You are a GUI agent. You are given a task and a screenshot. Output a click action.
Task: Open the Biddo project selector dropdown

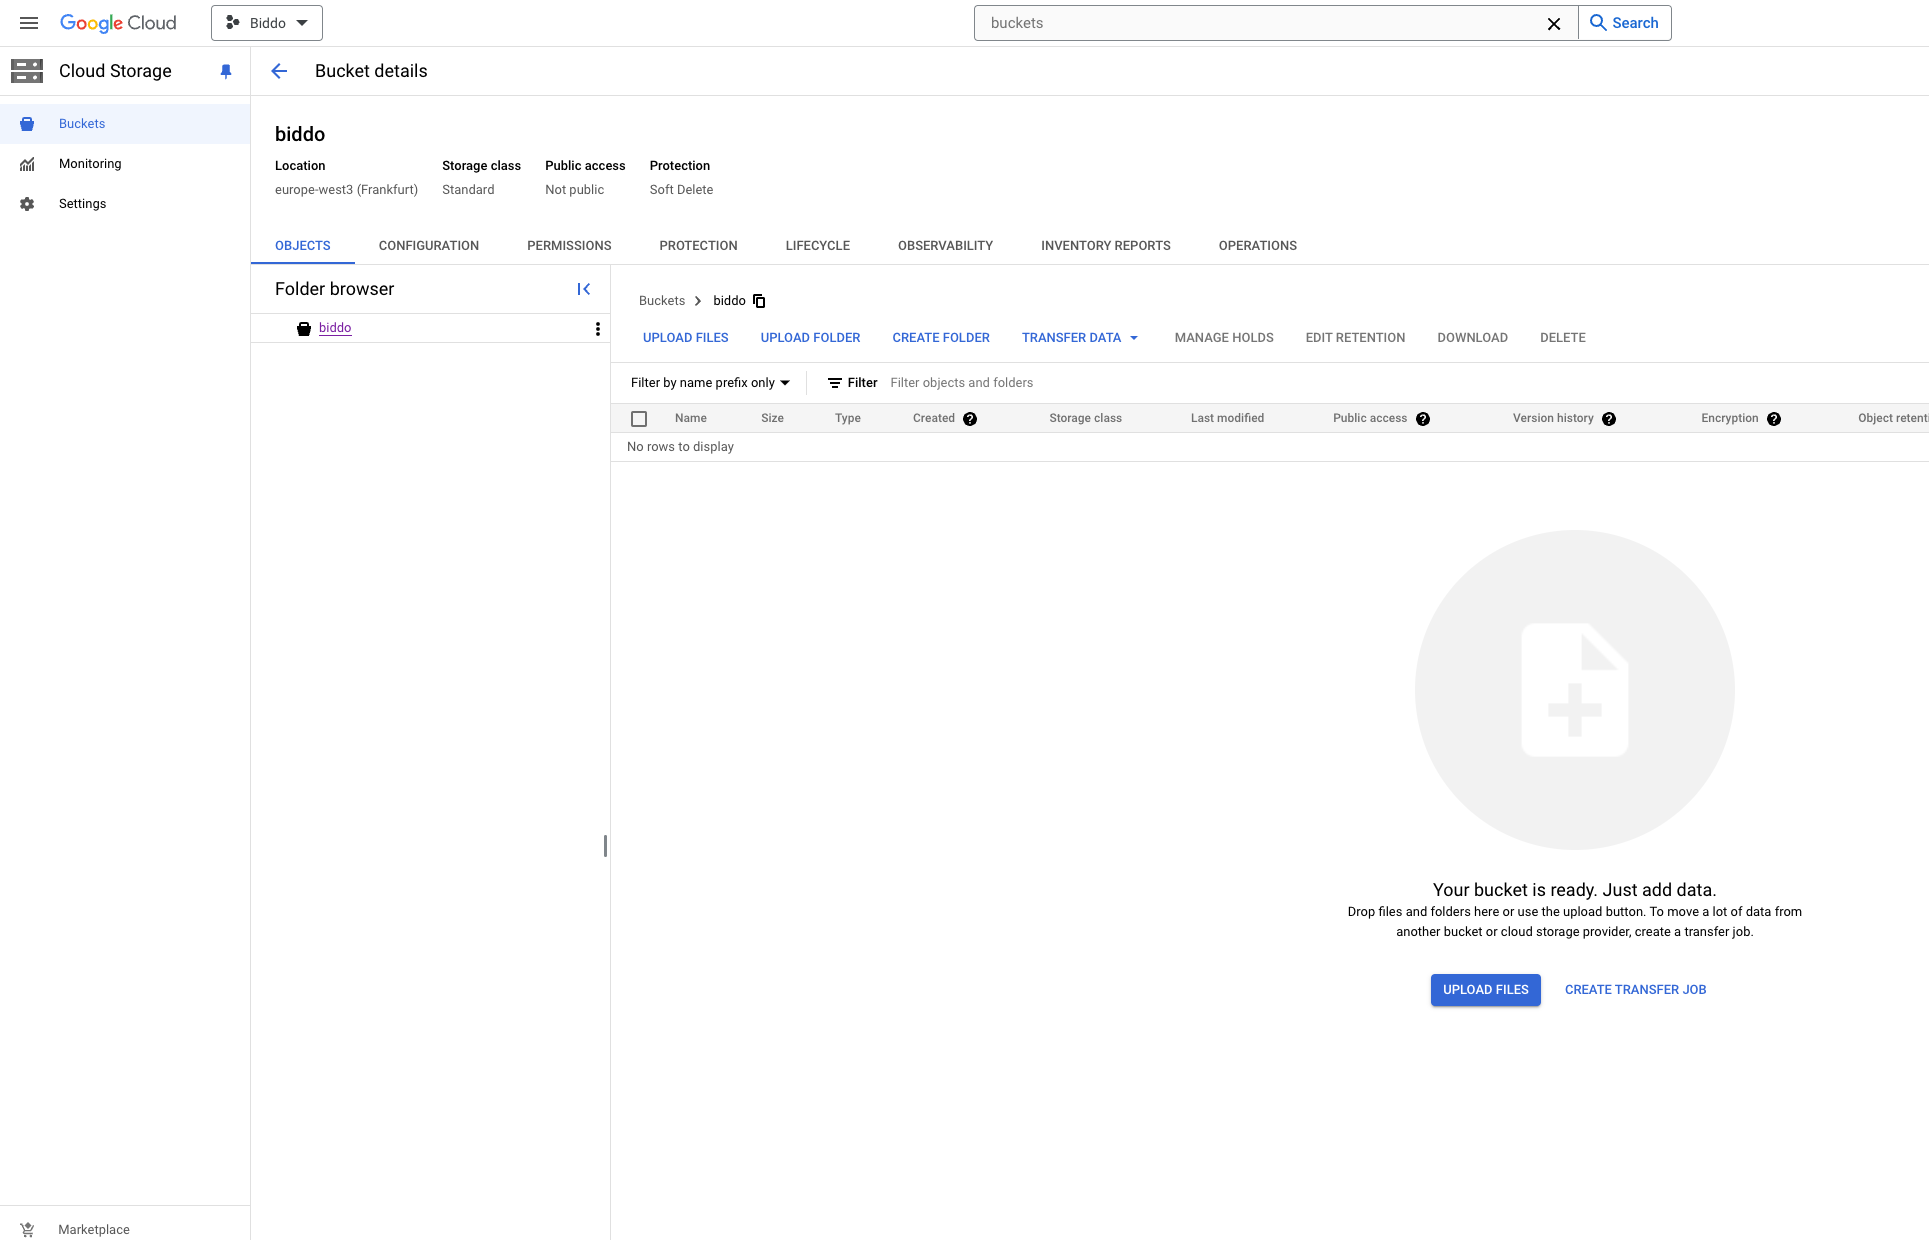[267, 23]
